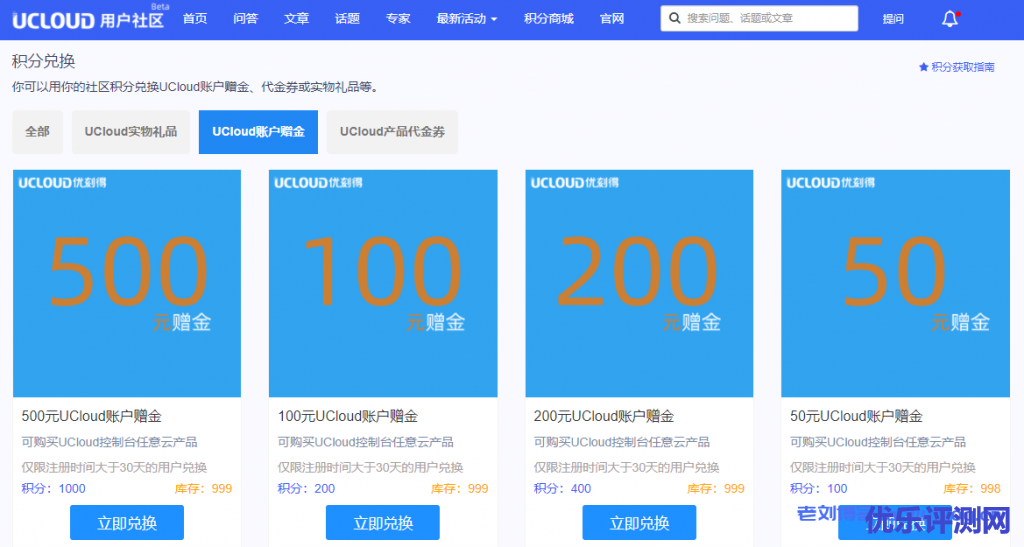Open the 200元UCloud账户赠金 title link
Viewport: 1024px width, 547px height.
pyautogui.click(x=604, y=416)
